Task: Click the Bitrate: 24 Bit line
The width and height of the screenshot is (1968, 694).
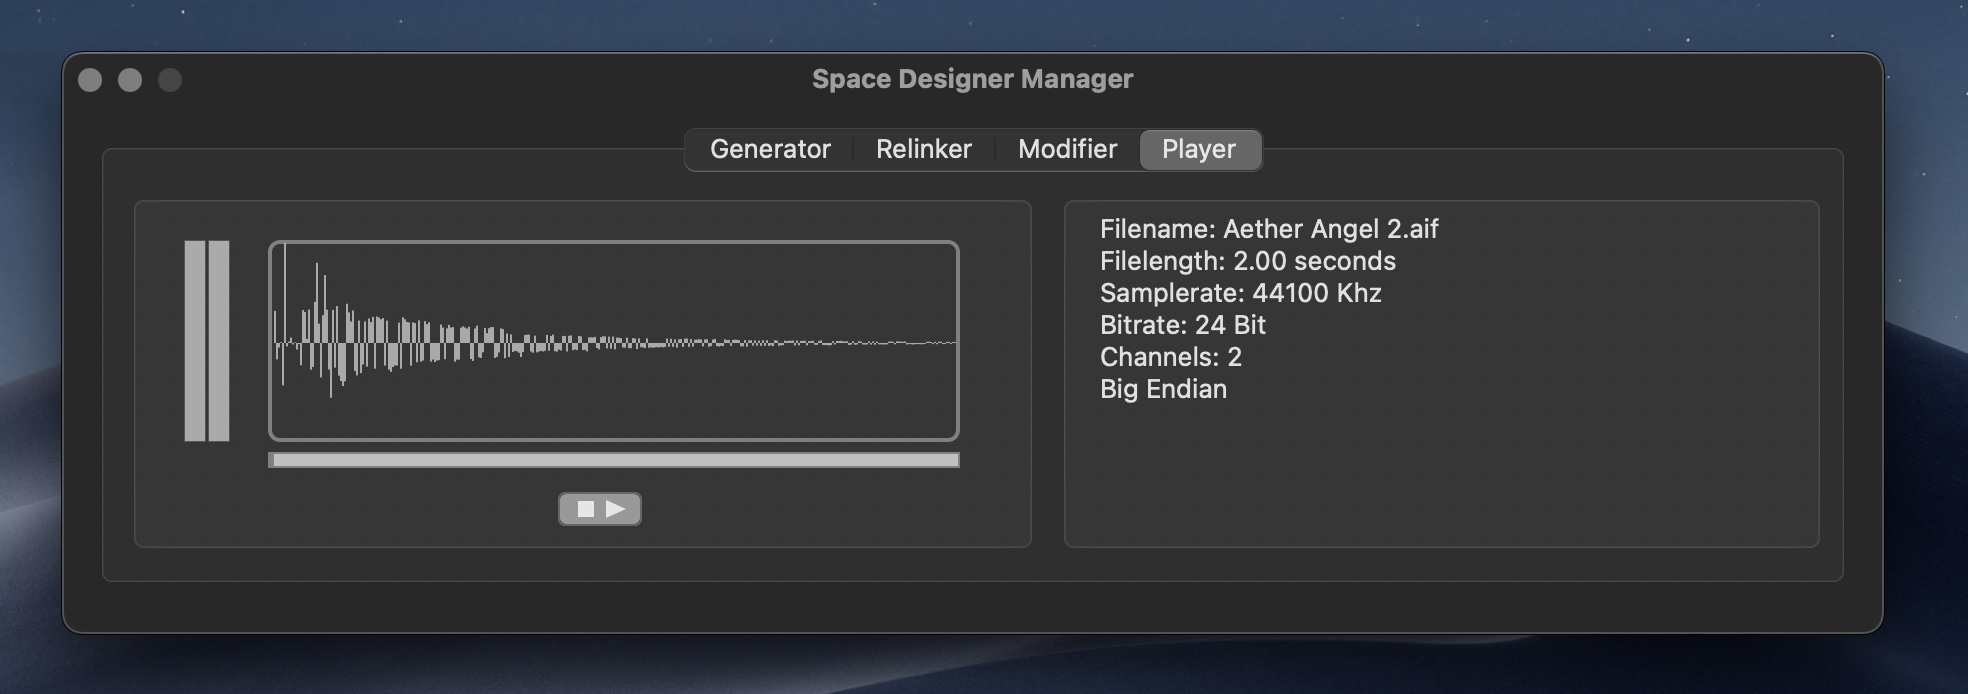Action: tap(1182, 325)
